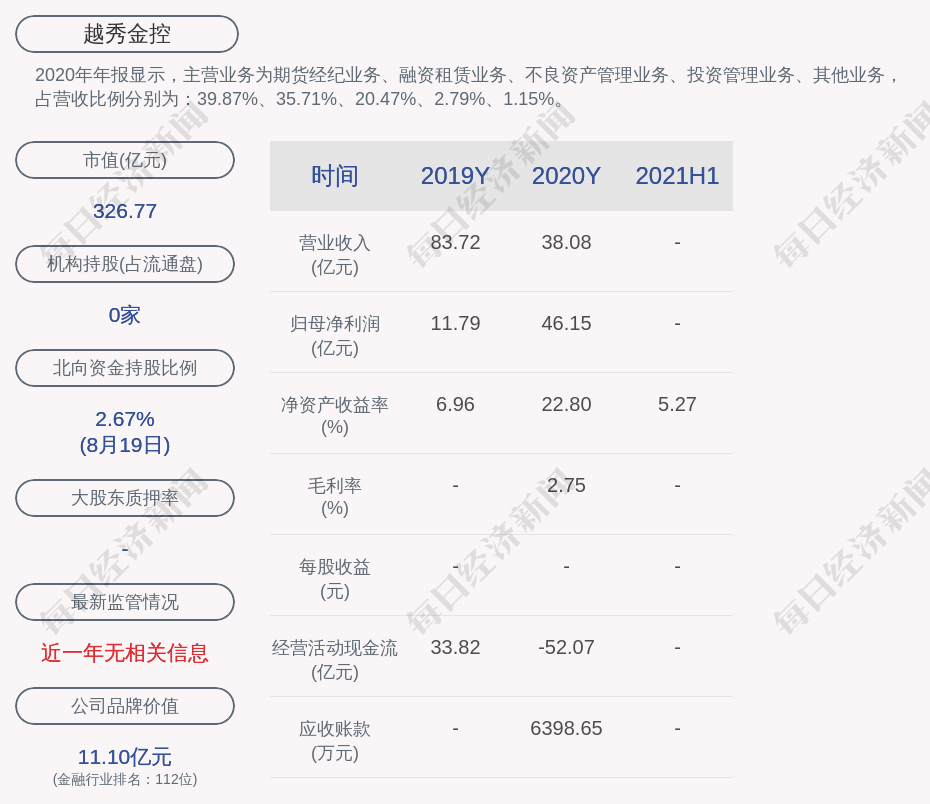This screenshot has width=930, height=804.
Task: Click the 占营收比例分别为 percentages line
Action: [299, 98]
